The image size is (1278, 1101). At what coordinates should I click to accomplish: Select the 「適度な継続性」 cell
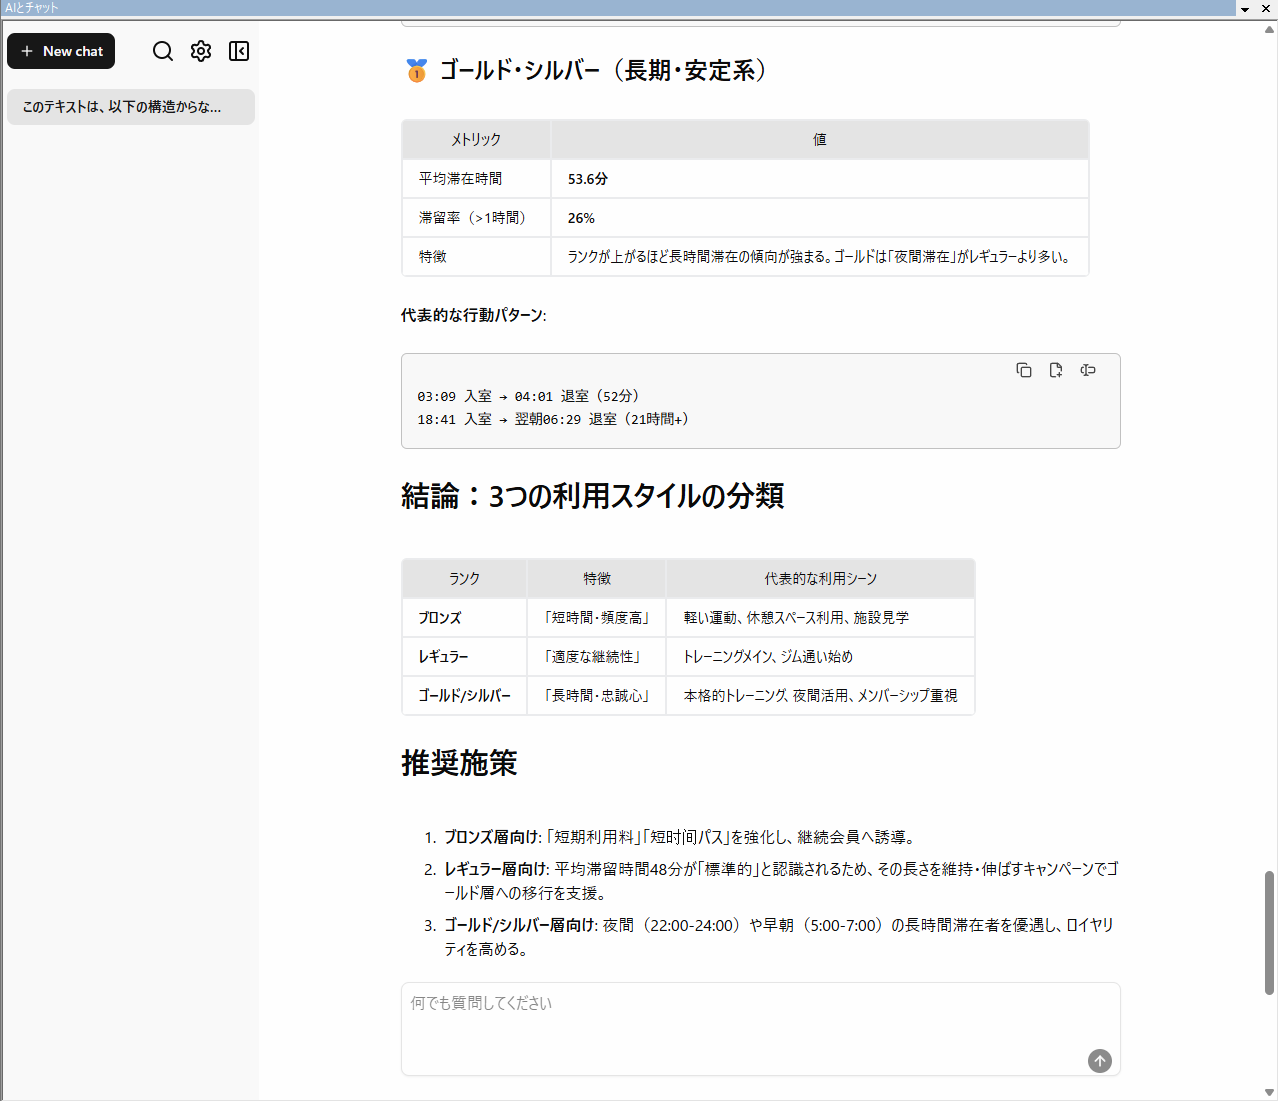[597, 657]
